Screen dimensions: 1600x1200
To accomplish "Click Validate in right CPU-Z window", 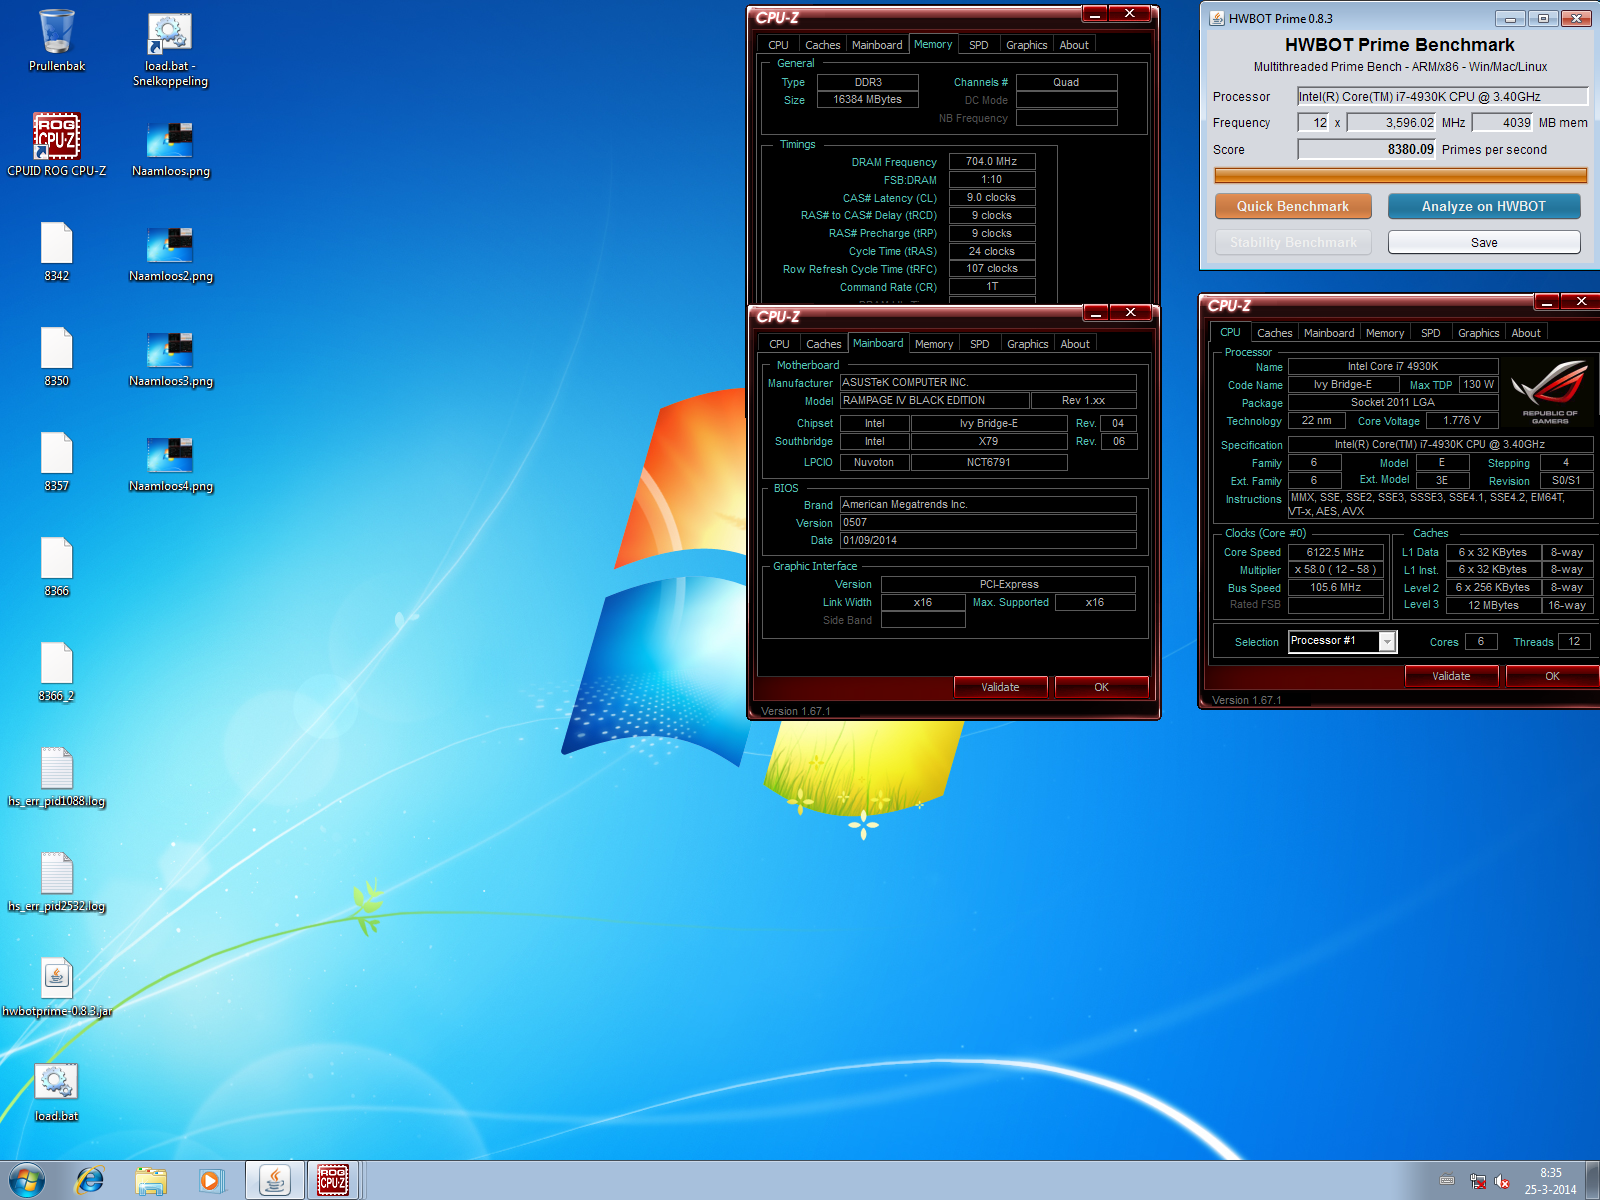I will (x=1451, y=676).
